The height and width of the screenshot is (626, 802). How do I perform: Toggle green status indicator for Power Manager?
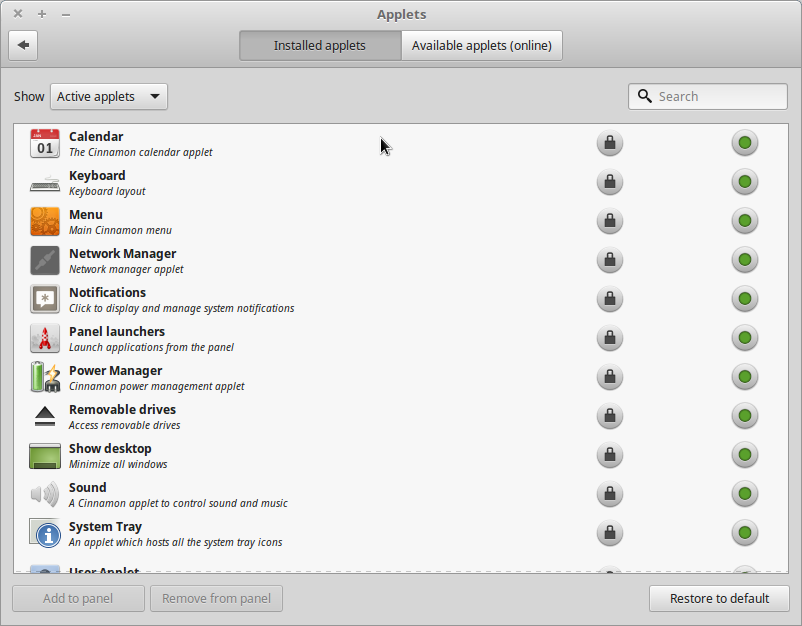click(745, 377)
